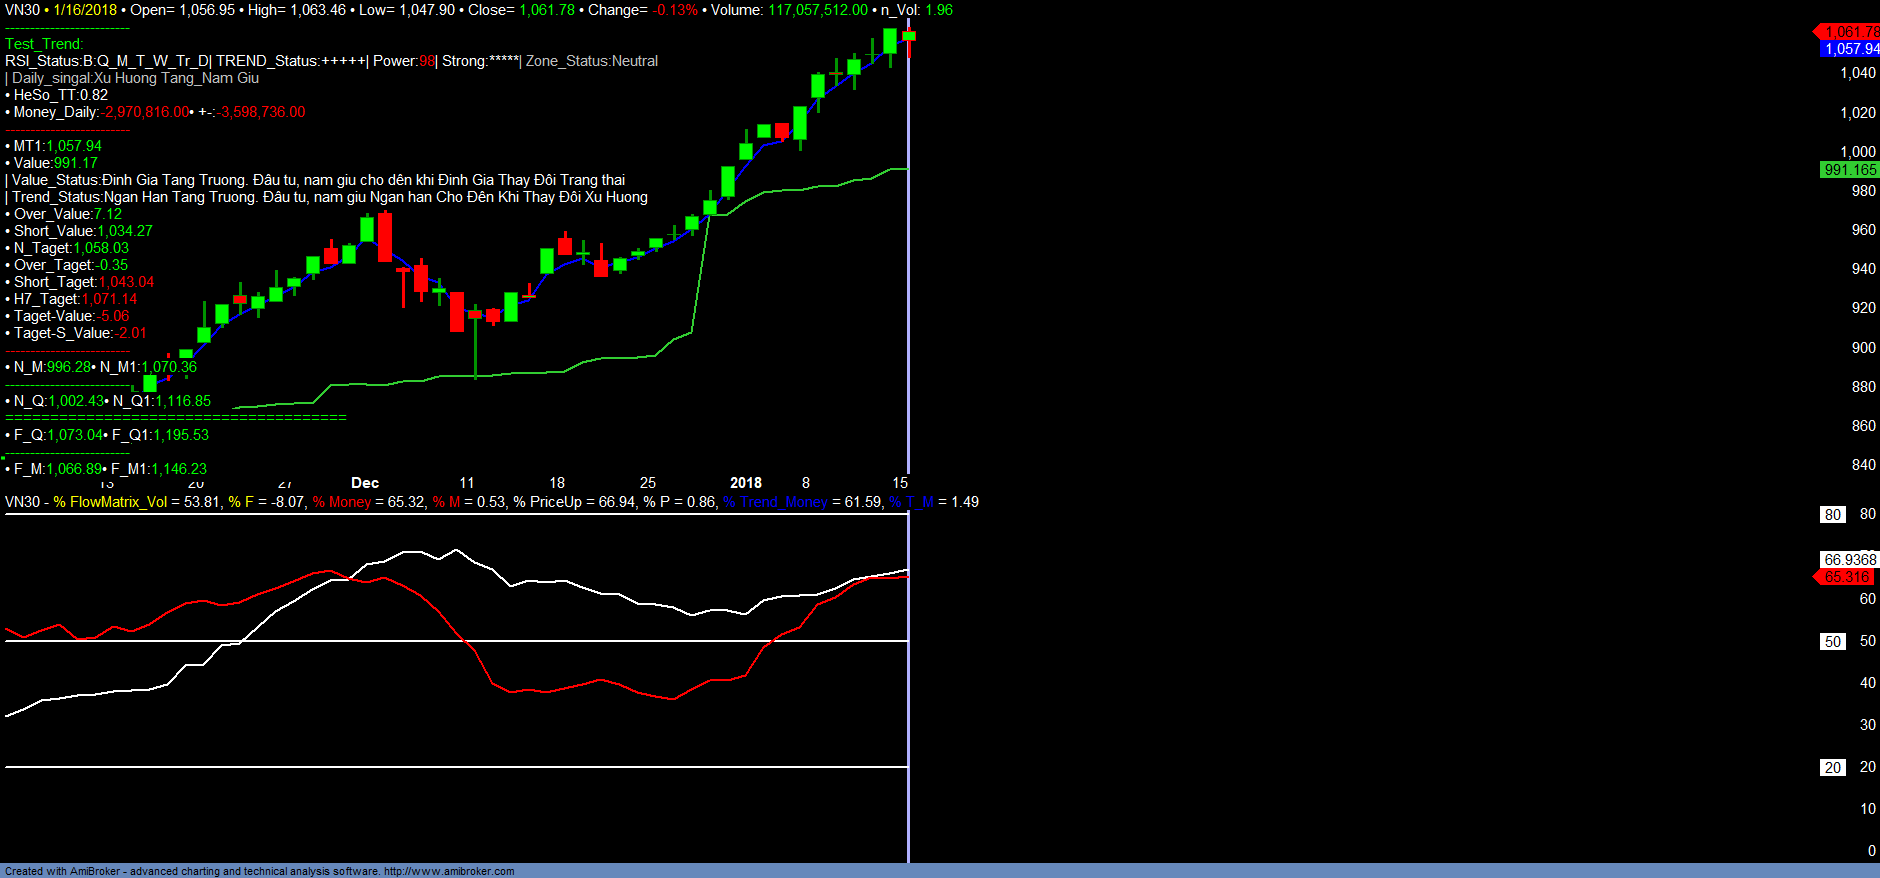Viewport: 1880px width, 878px height.
Task: Click the Dec label on date axis
Action: (x=365, y=483)
